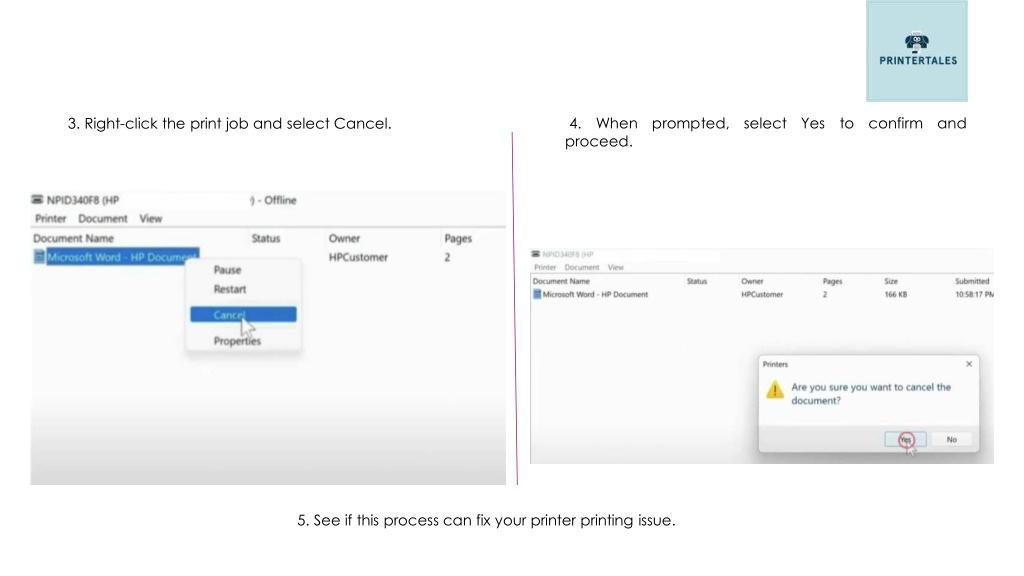Click the printer icon beside NPID340F8 title

click(37, 199)
